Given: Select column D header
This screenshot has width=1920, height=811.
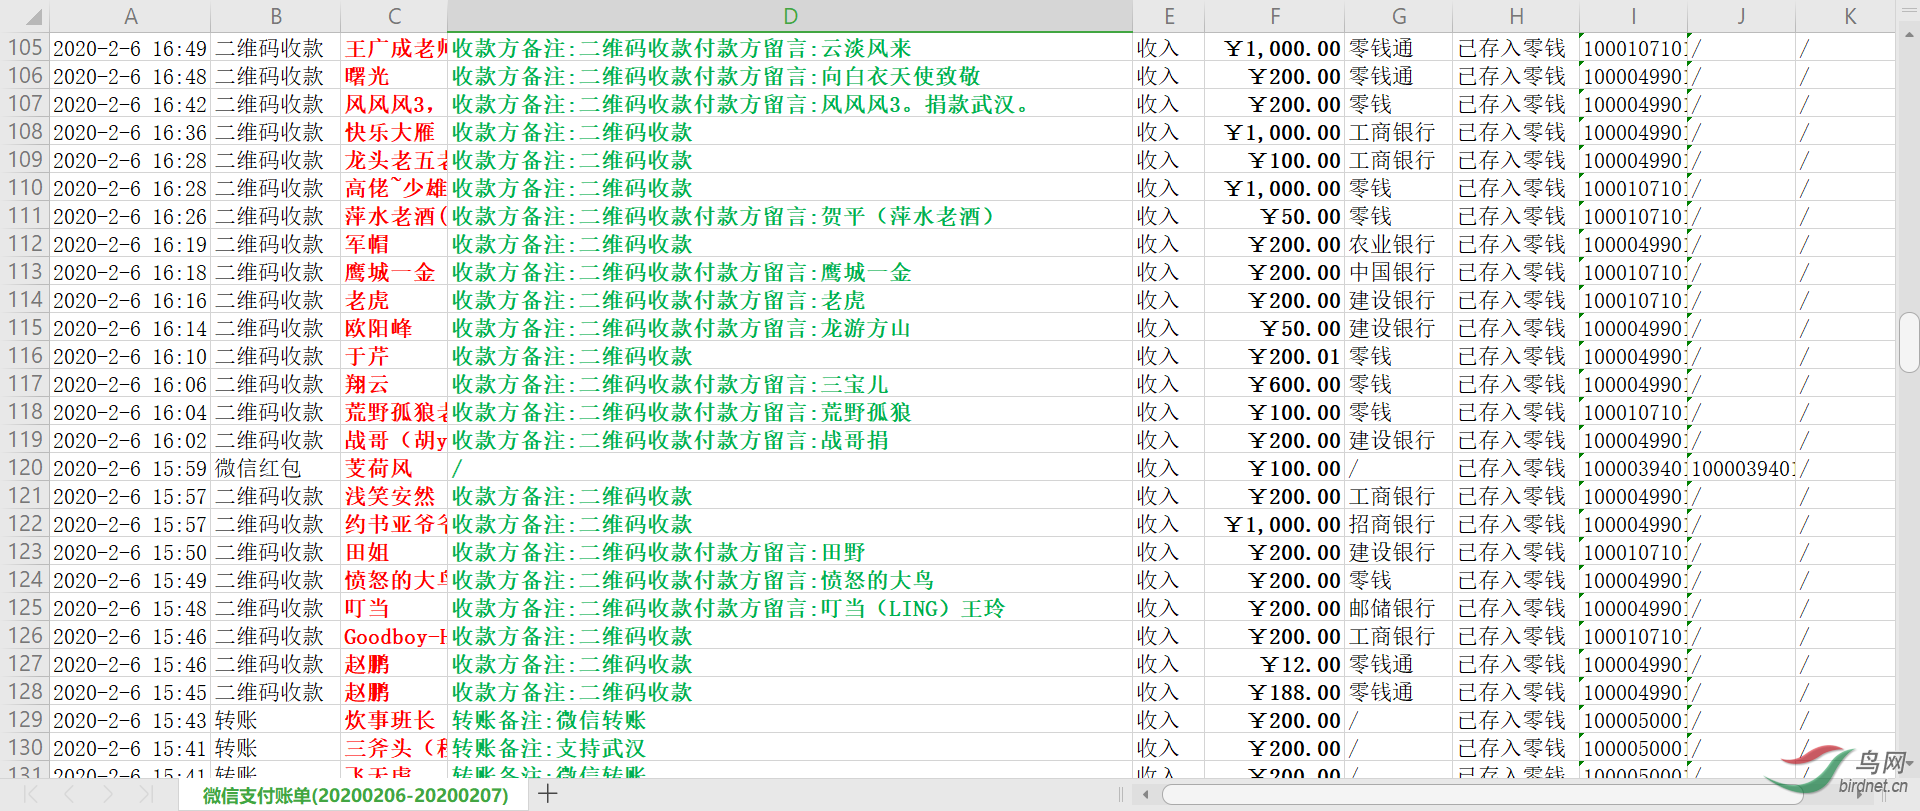Looking at the screenshot, I should tap(789, 17).
